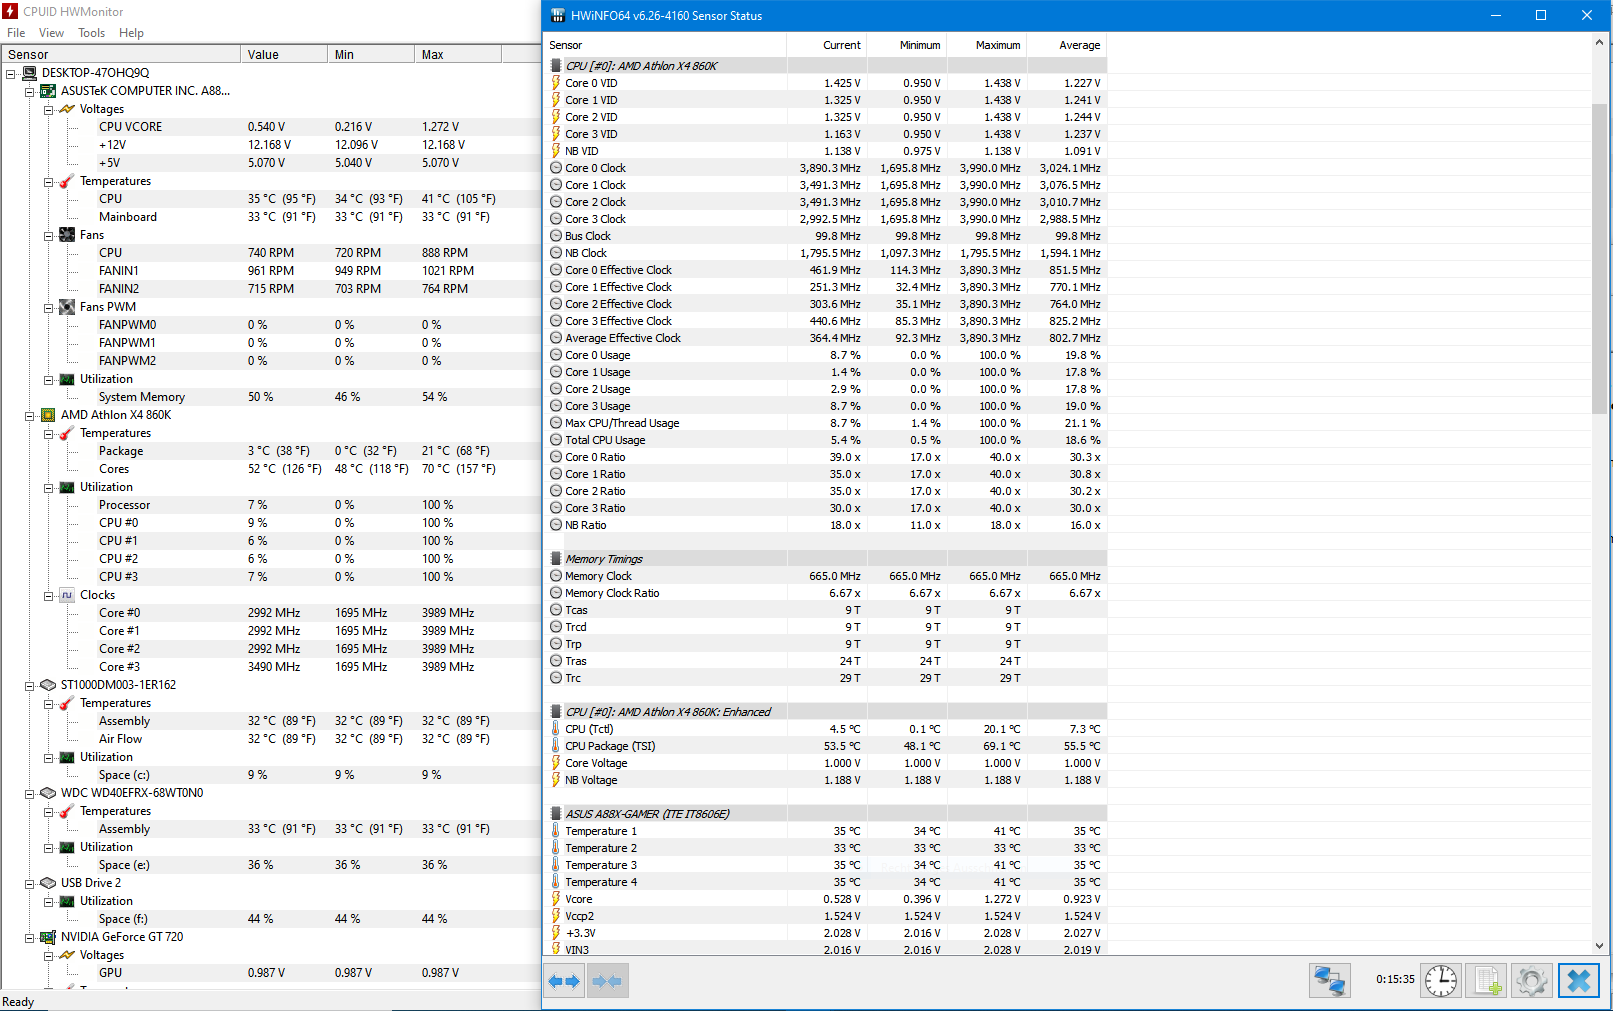Viewport: 1613px width, 1011px height.
Task: Collapse the Voltages node under ASUSTeK
Action: 48,109
